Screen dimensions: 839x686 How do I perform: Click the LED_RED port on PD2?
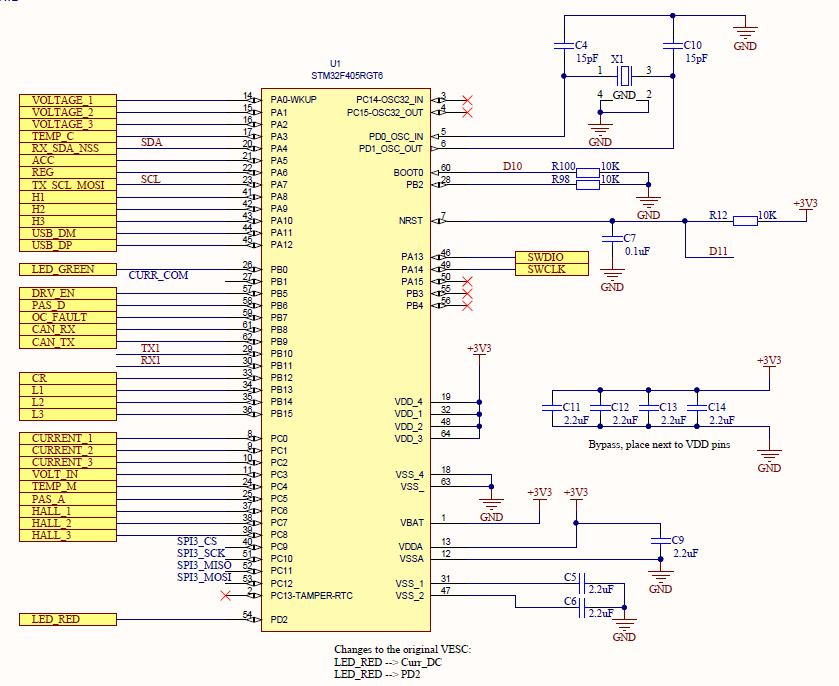point(68,620)
